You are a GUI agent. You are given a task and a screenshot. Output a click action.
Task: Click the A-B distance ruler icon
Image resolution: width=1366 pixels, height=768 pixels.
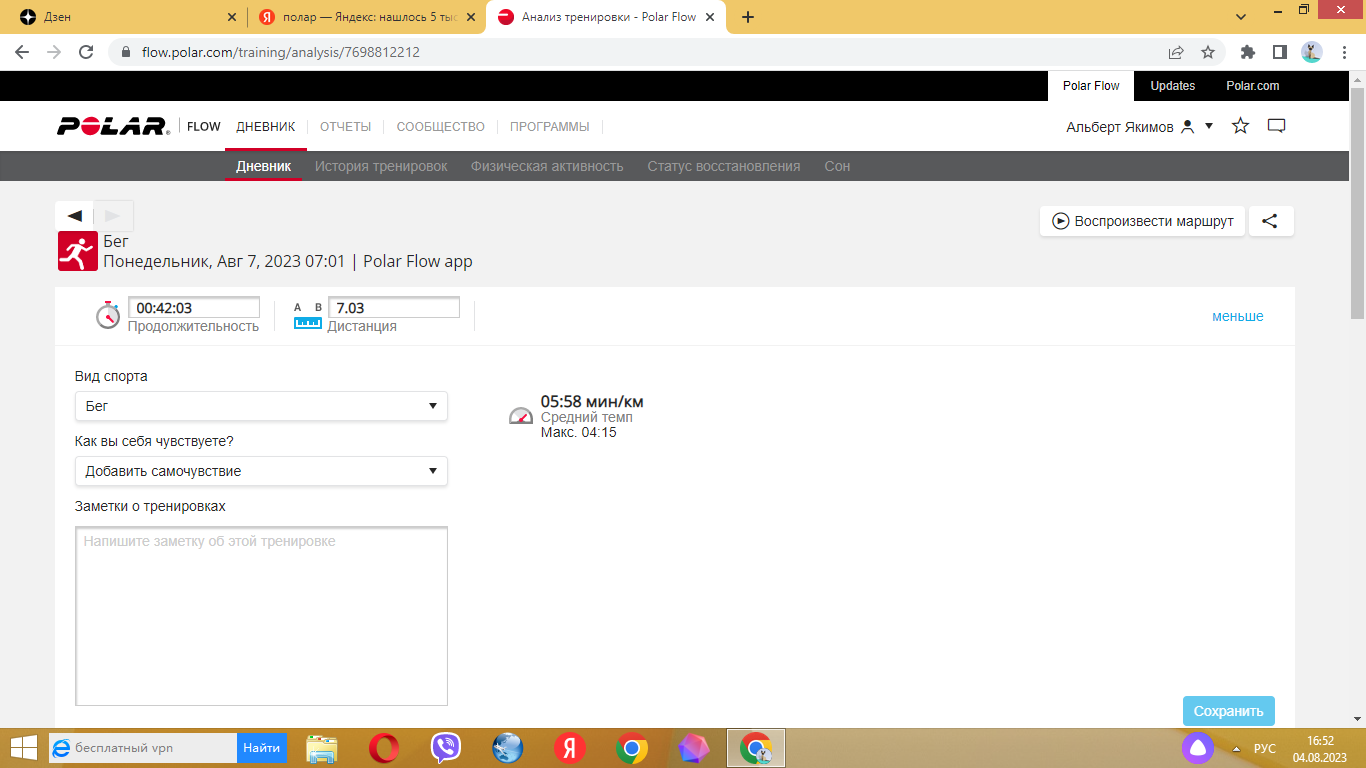[x=307, y=315]
